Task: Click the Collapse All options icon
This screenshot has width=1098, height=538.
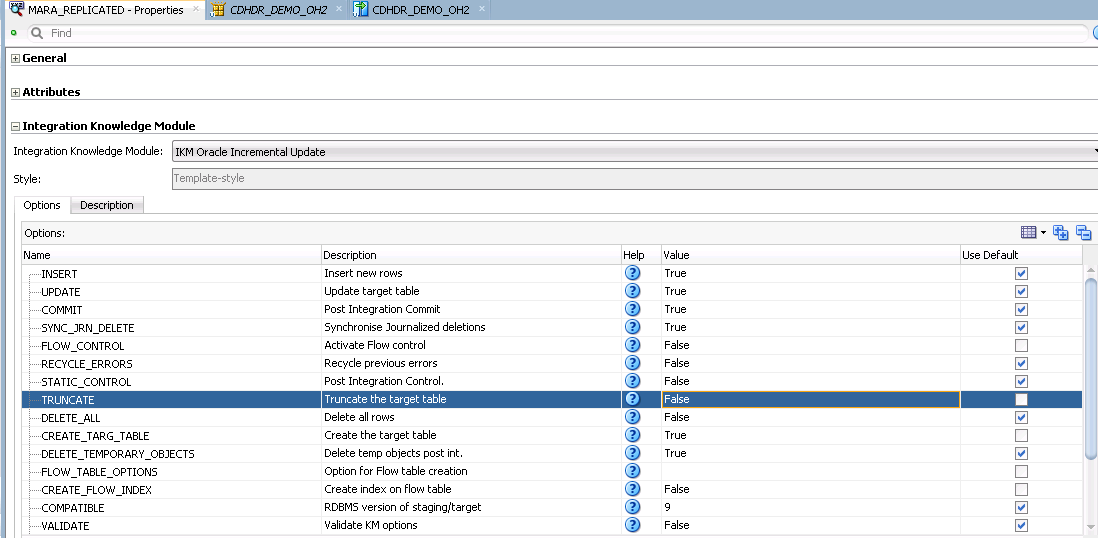Action: click(1083, 233)
